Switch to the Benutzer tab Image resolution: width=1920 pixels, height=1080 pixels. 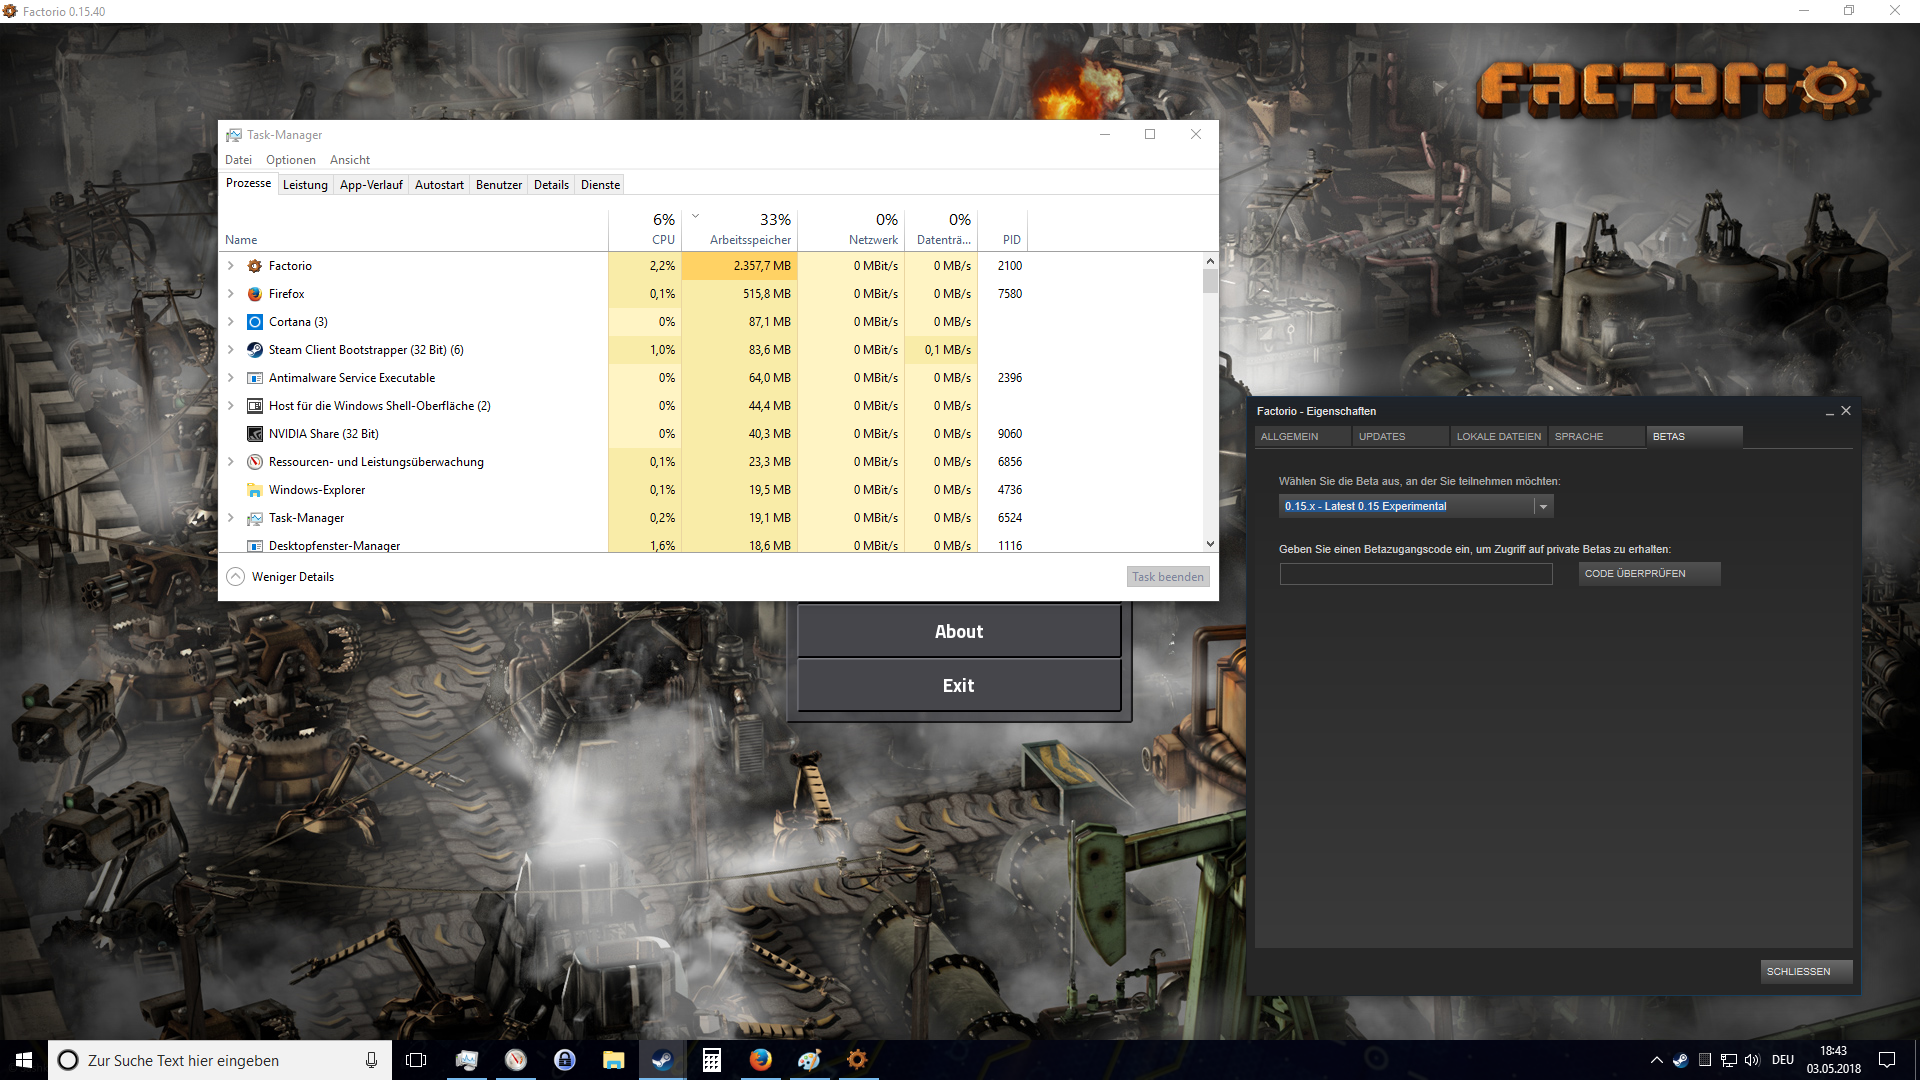tap(498, 185)
